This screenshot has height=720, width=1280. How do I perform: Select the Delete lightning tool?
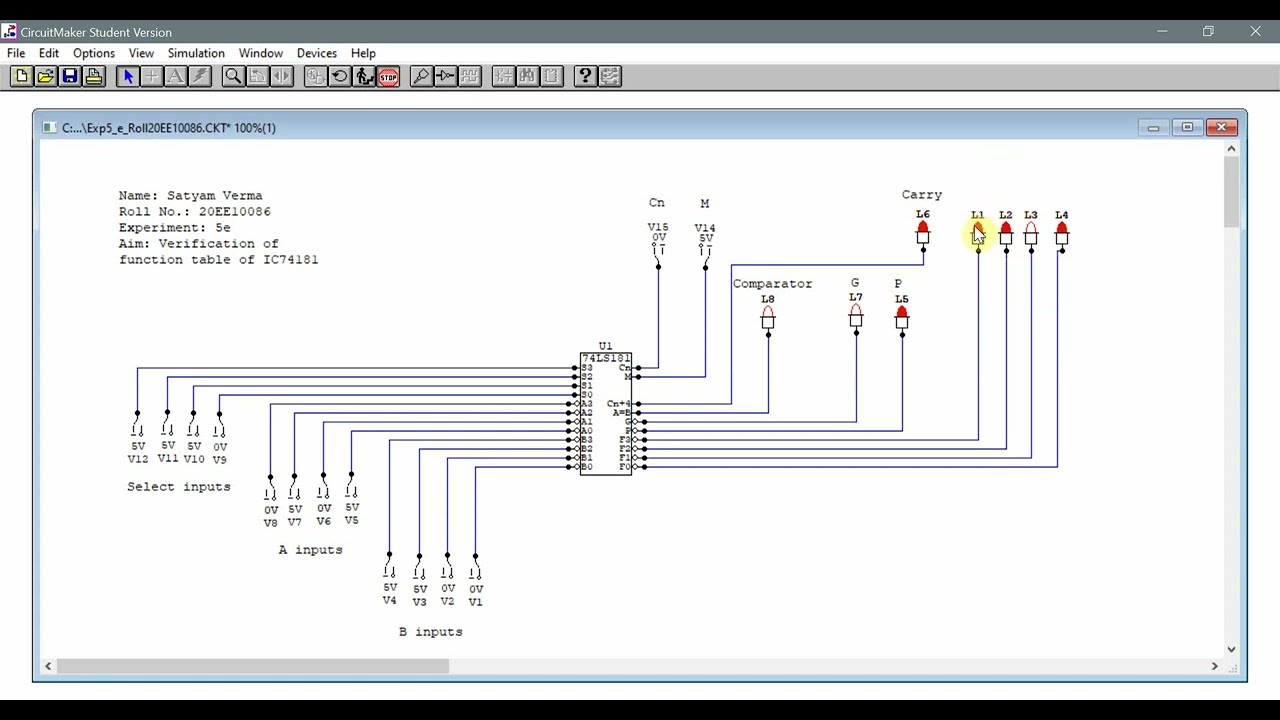tap(199, 76)
